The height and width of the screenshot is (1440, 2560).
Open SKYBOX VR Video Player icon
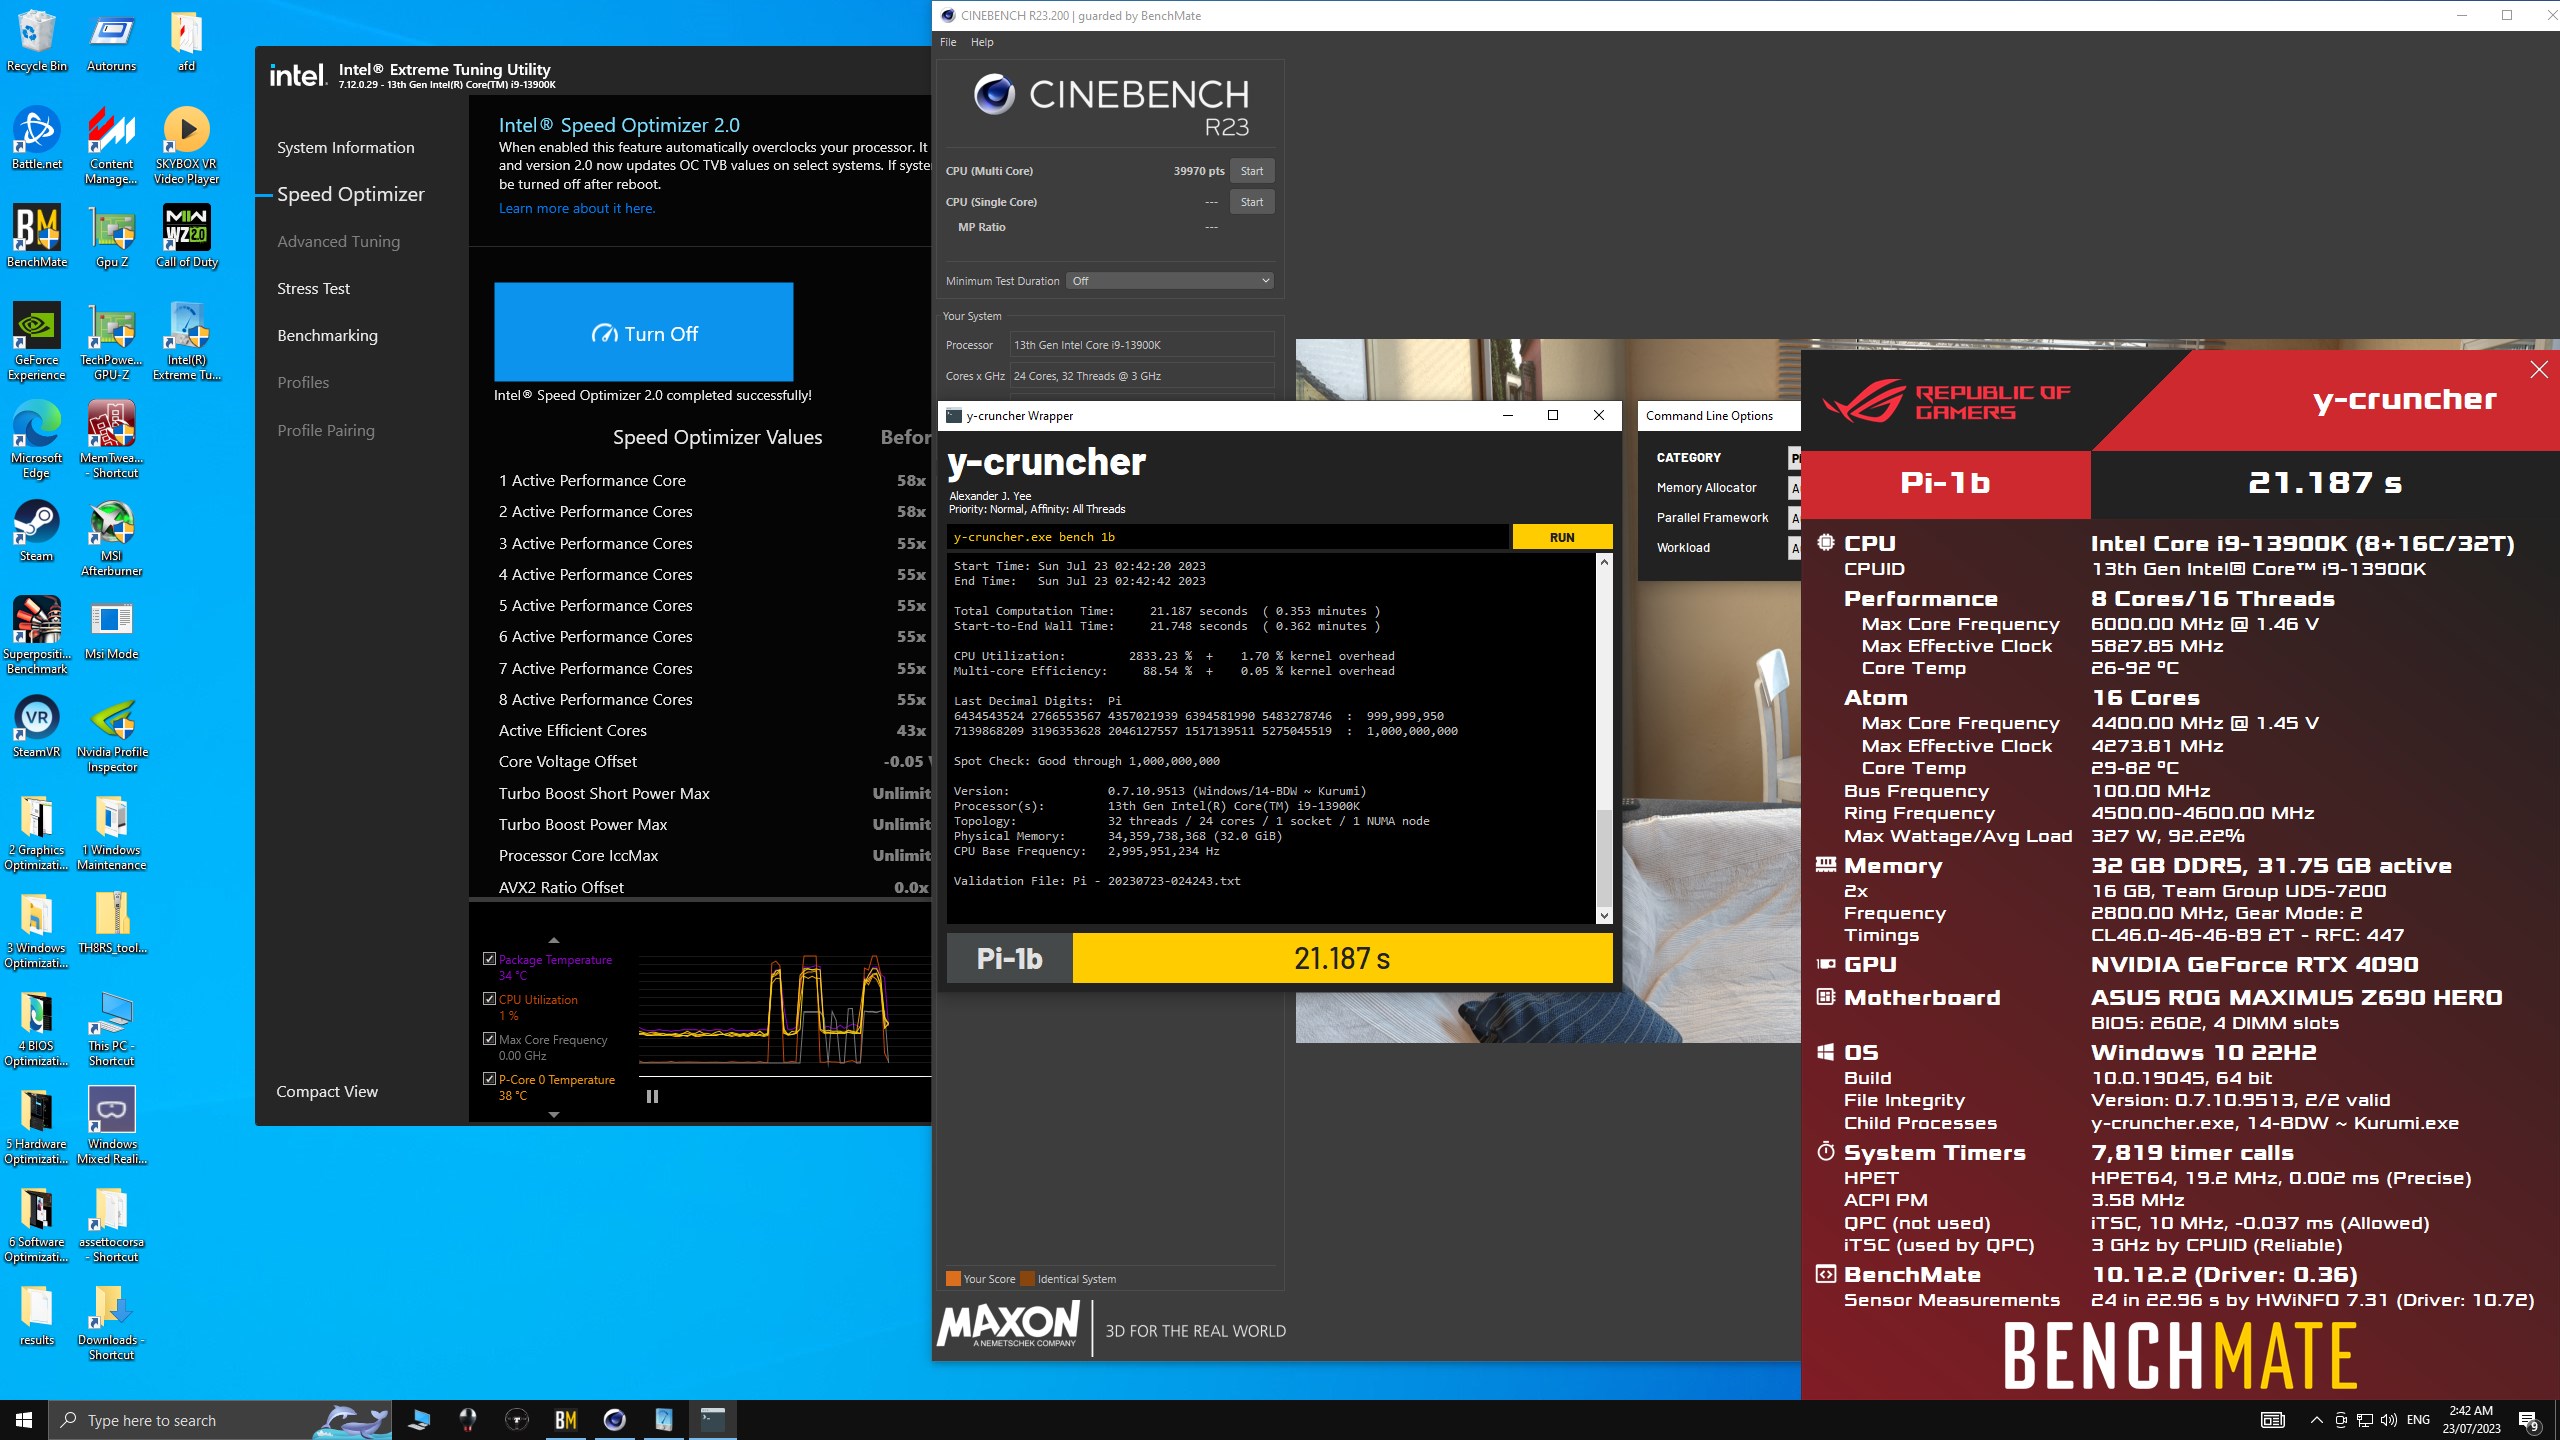click(x=187, y=146)
